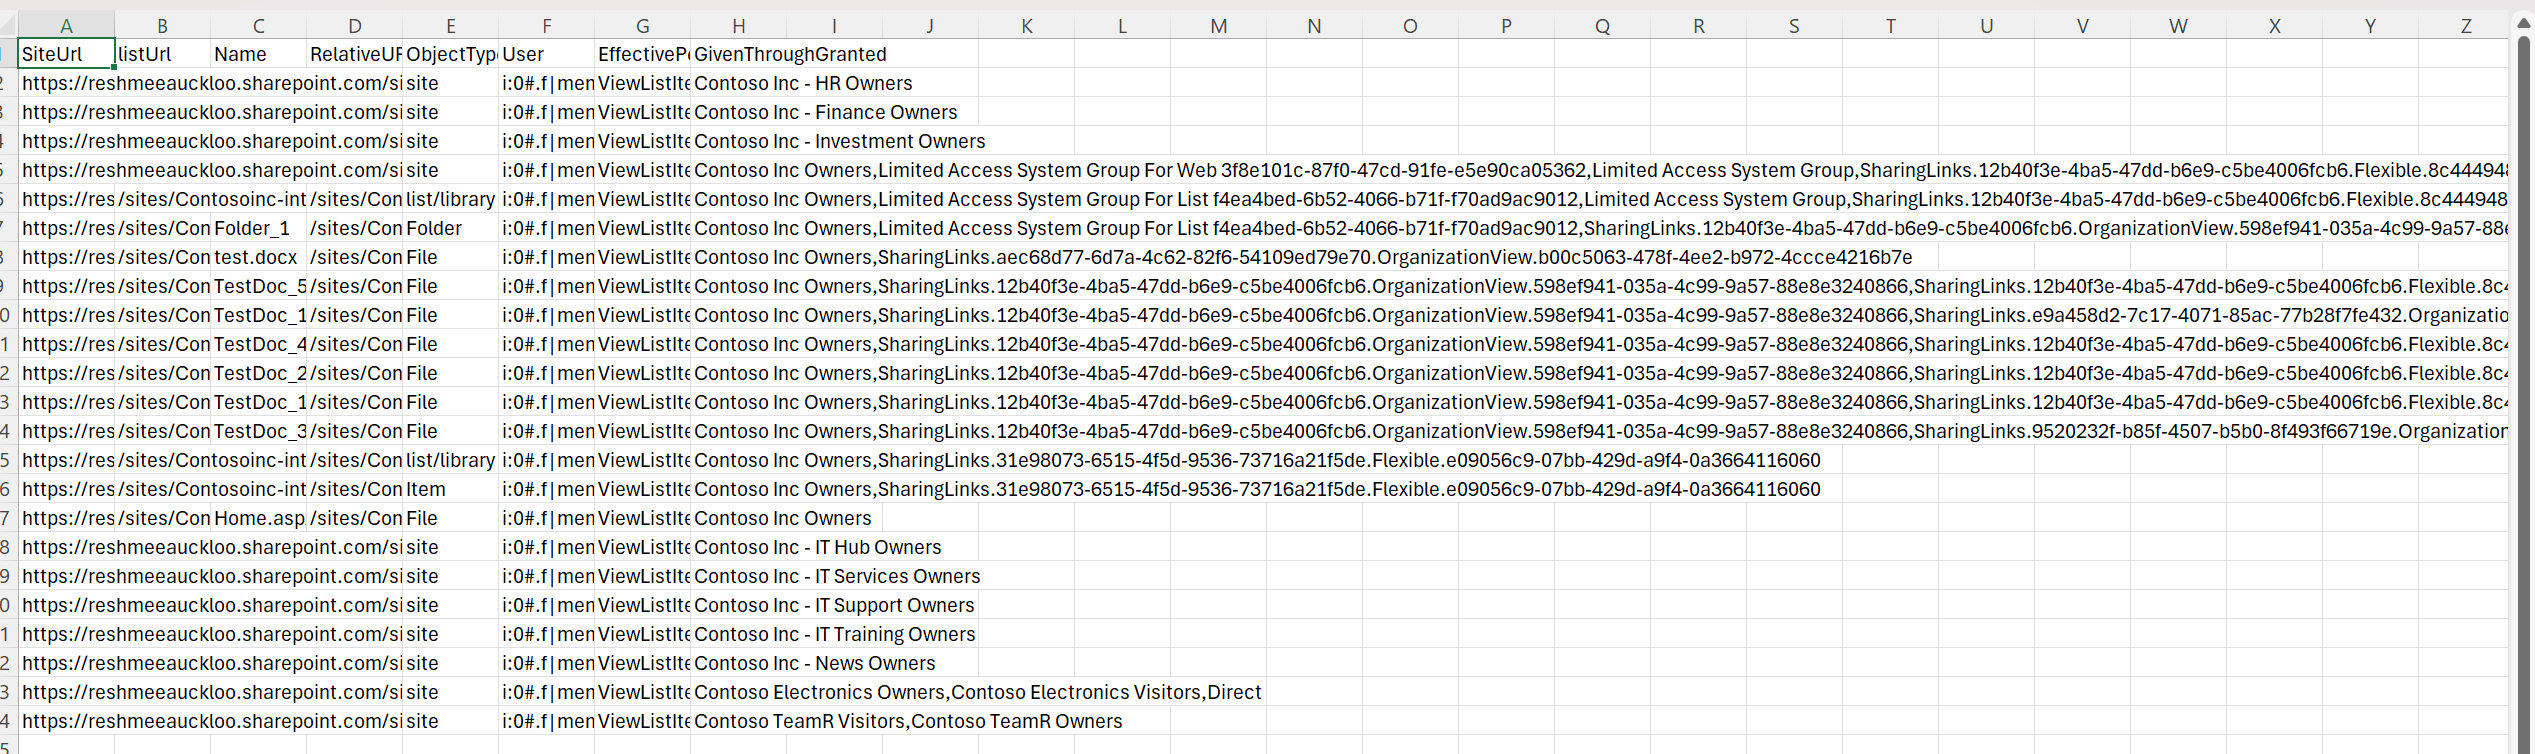Click the User header cell
This screenshot has width=2535, height=754.
[546, 54]
